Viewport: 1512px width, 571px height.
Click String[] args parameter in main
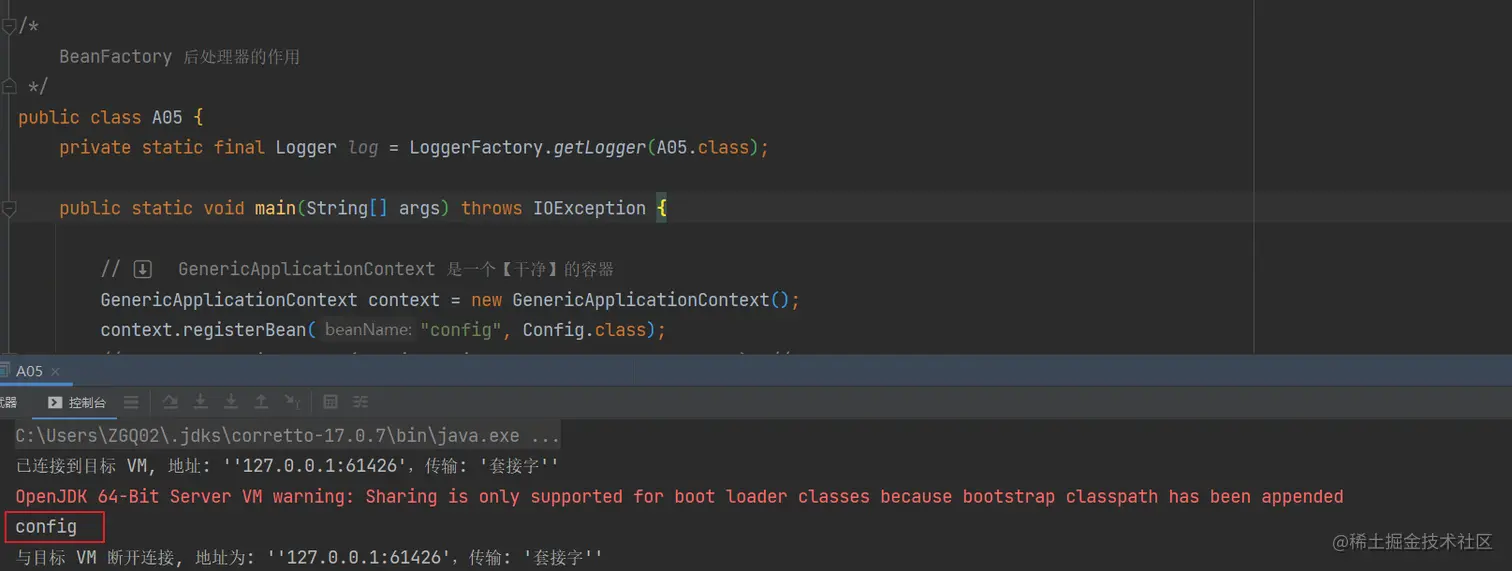[373, 208]
